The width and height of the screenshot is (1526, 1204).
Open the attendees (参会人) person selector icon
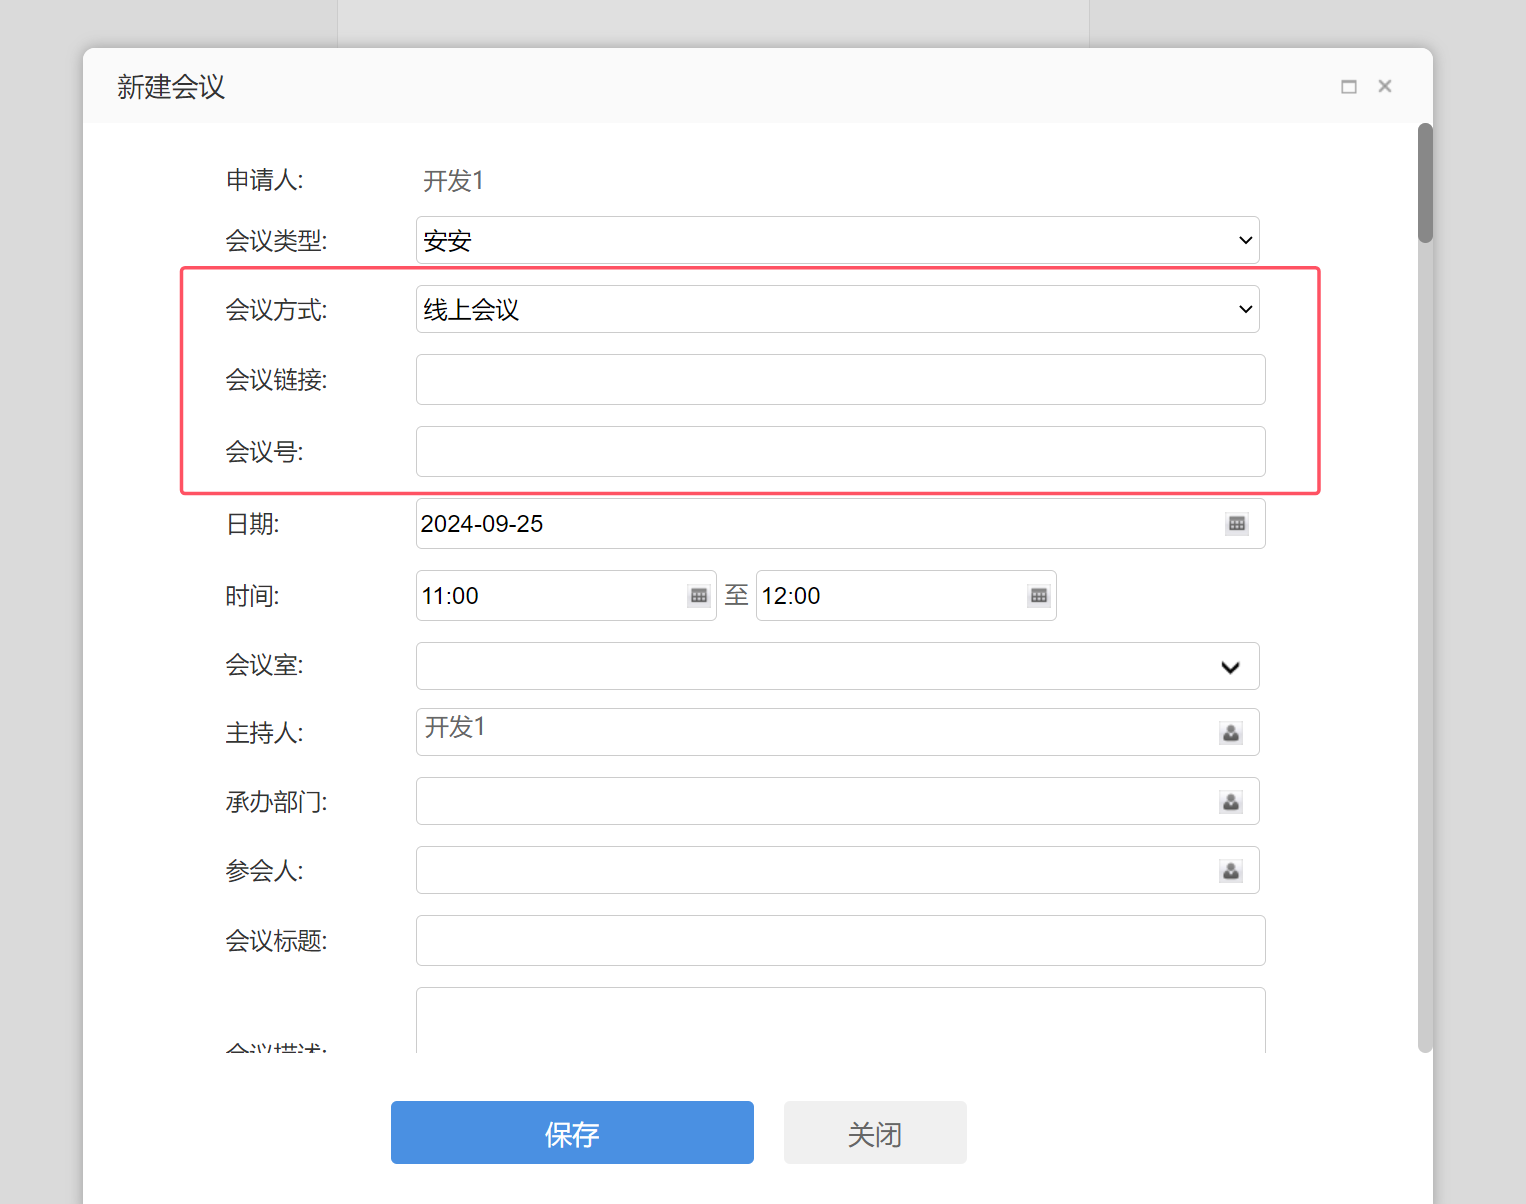point(1231,871)
